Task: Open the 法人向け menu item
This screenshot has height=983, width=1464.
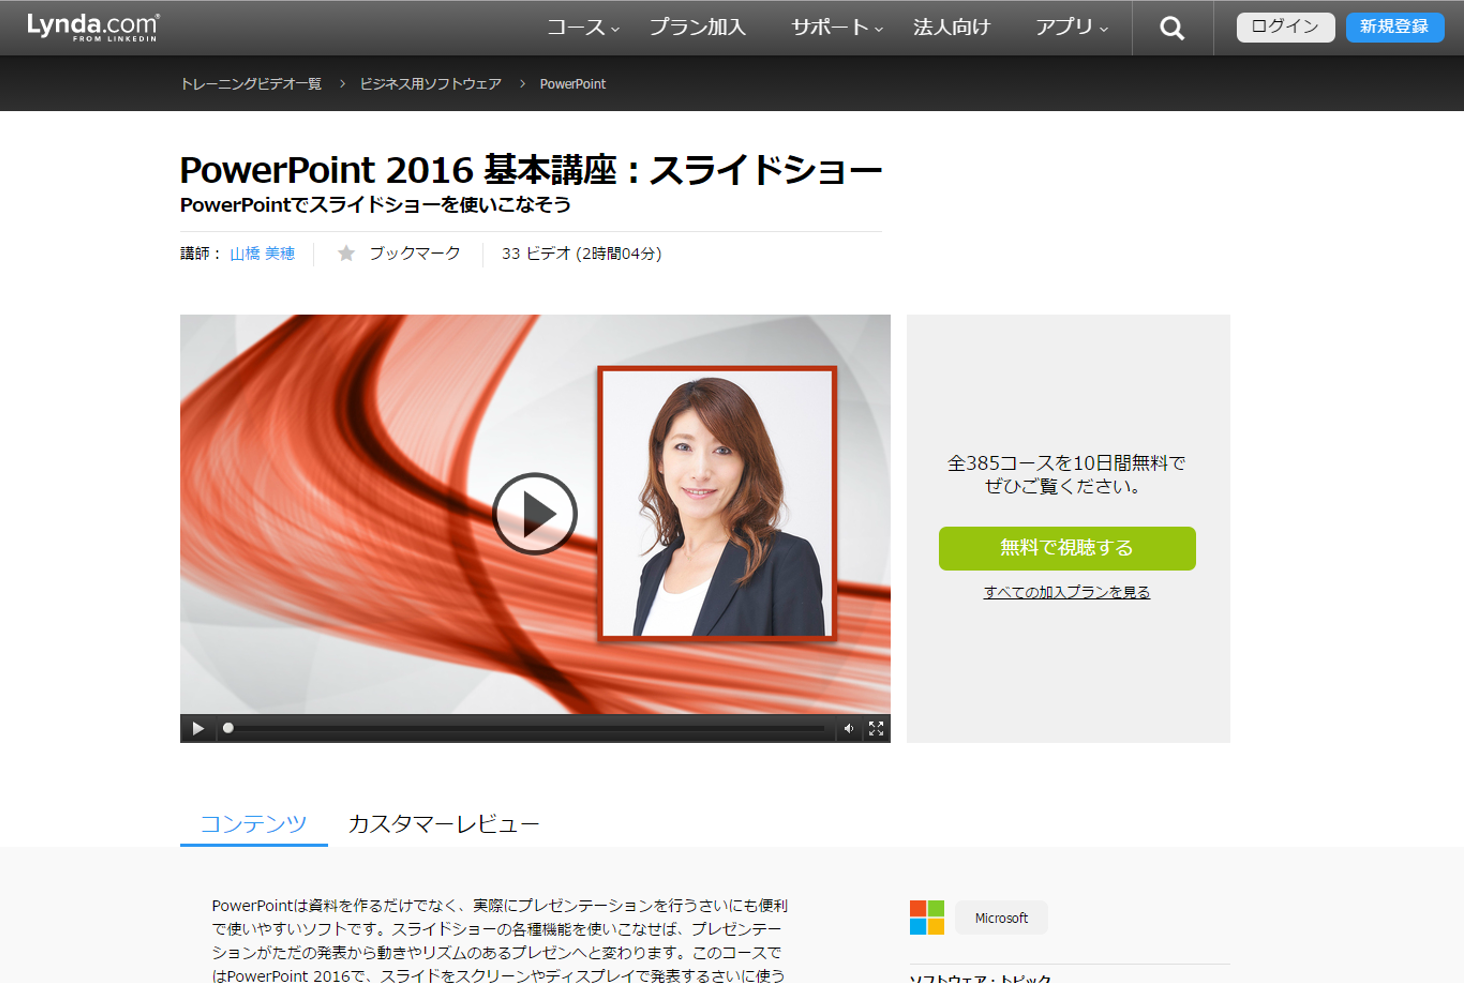Action: (951, 28)
